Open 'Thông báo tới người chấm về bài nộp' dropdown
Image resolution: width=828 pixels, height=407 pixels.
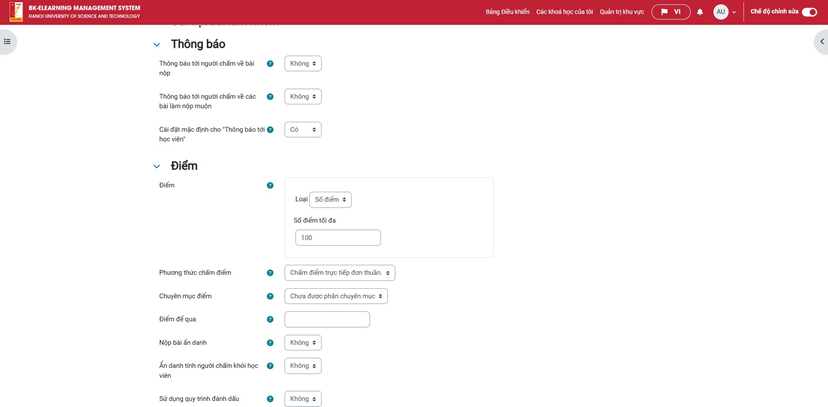(303, 63)
